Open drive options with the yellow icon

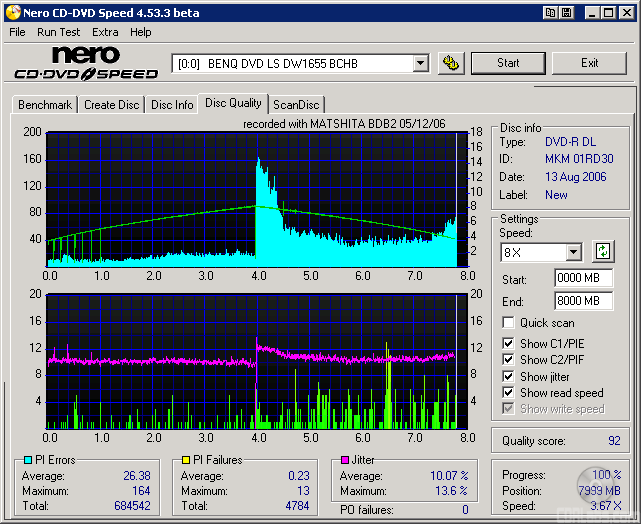[451, 63]
